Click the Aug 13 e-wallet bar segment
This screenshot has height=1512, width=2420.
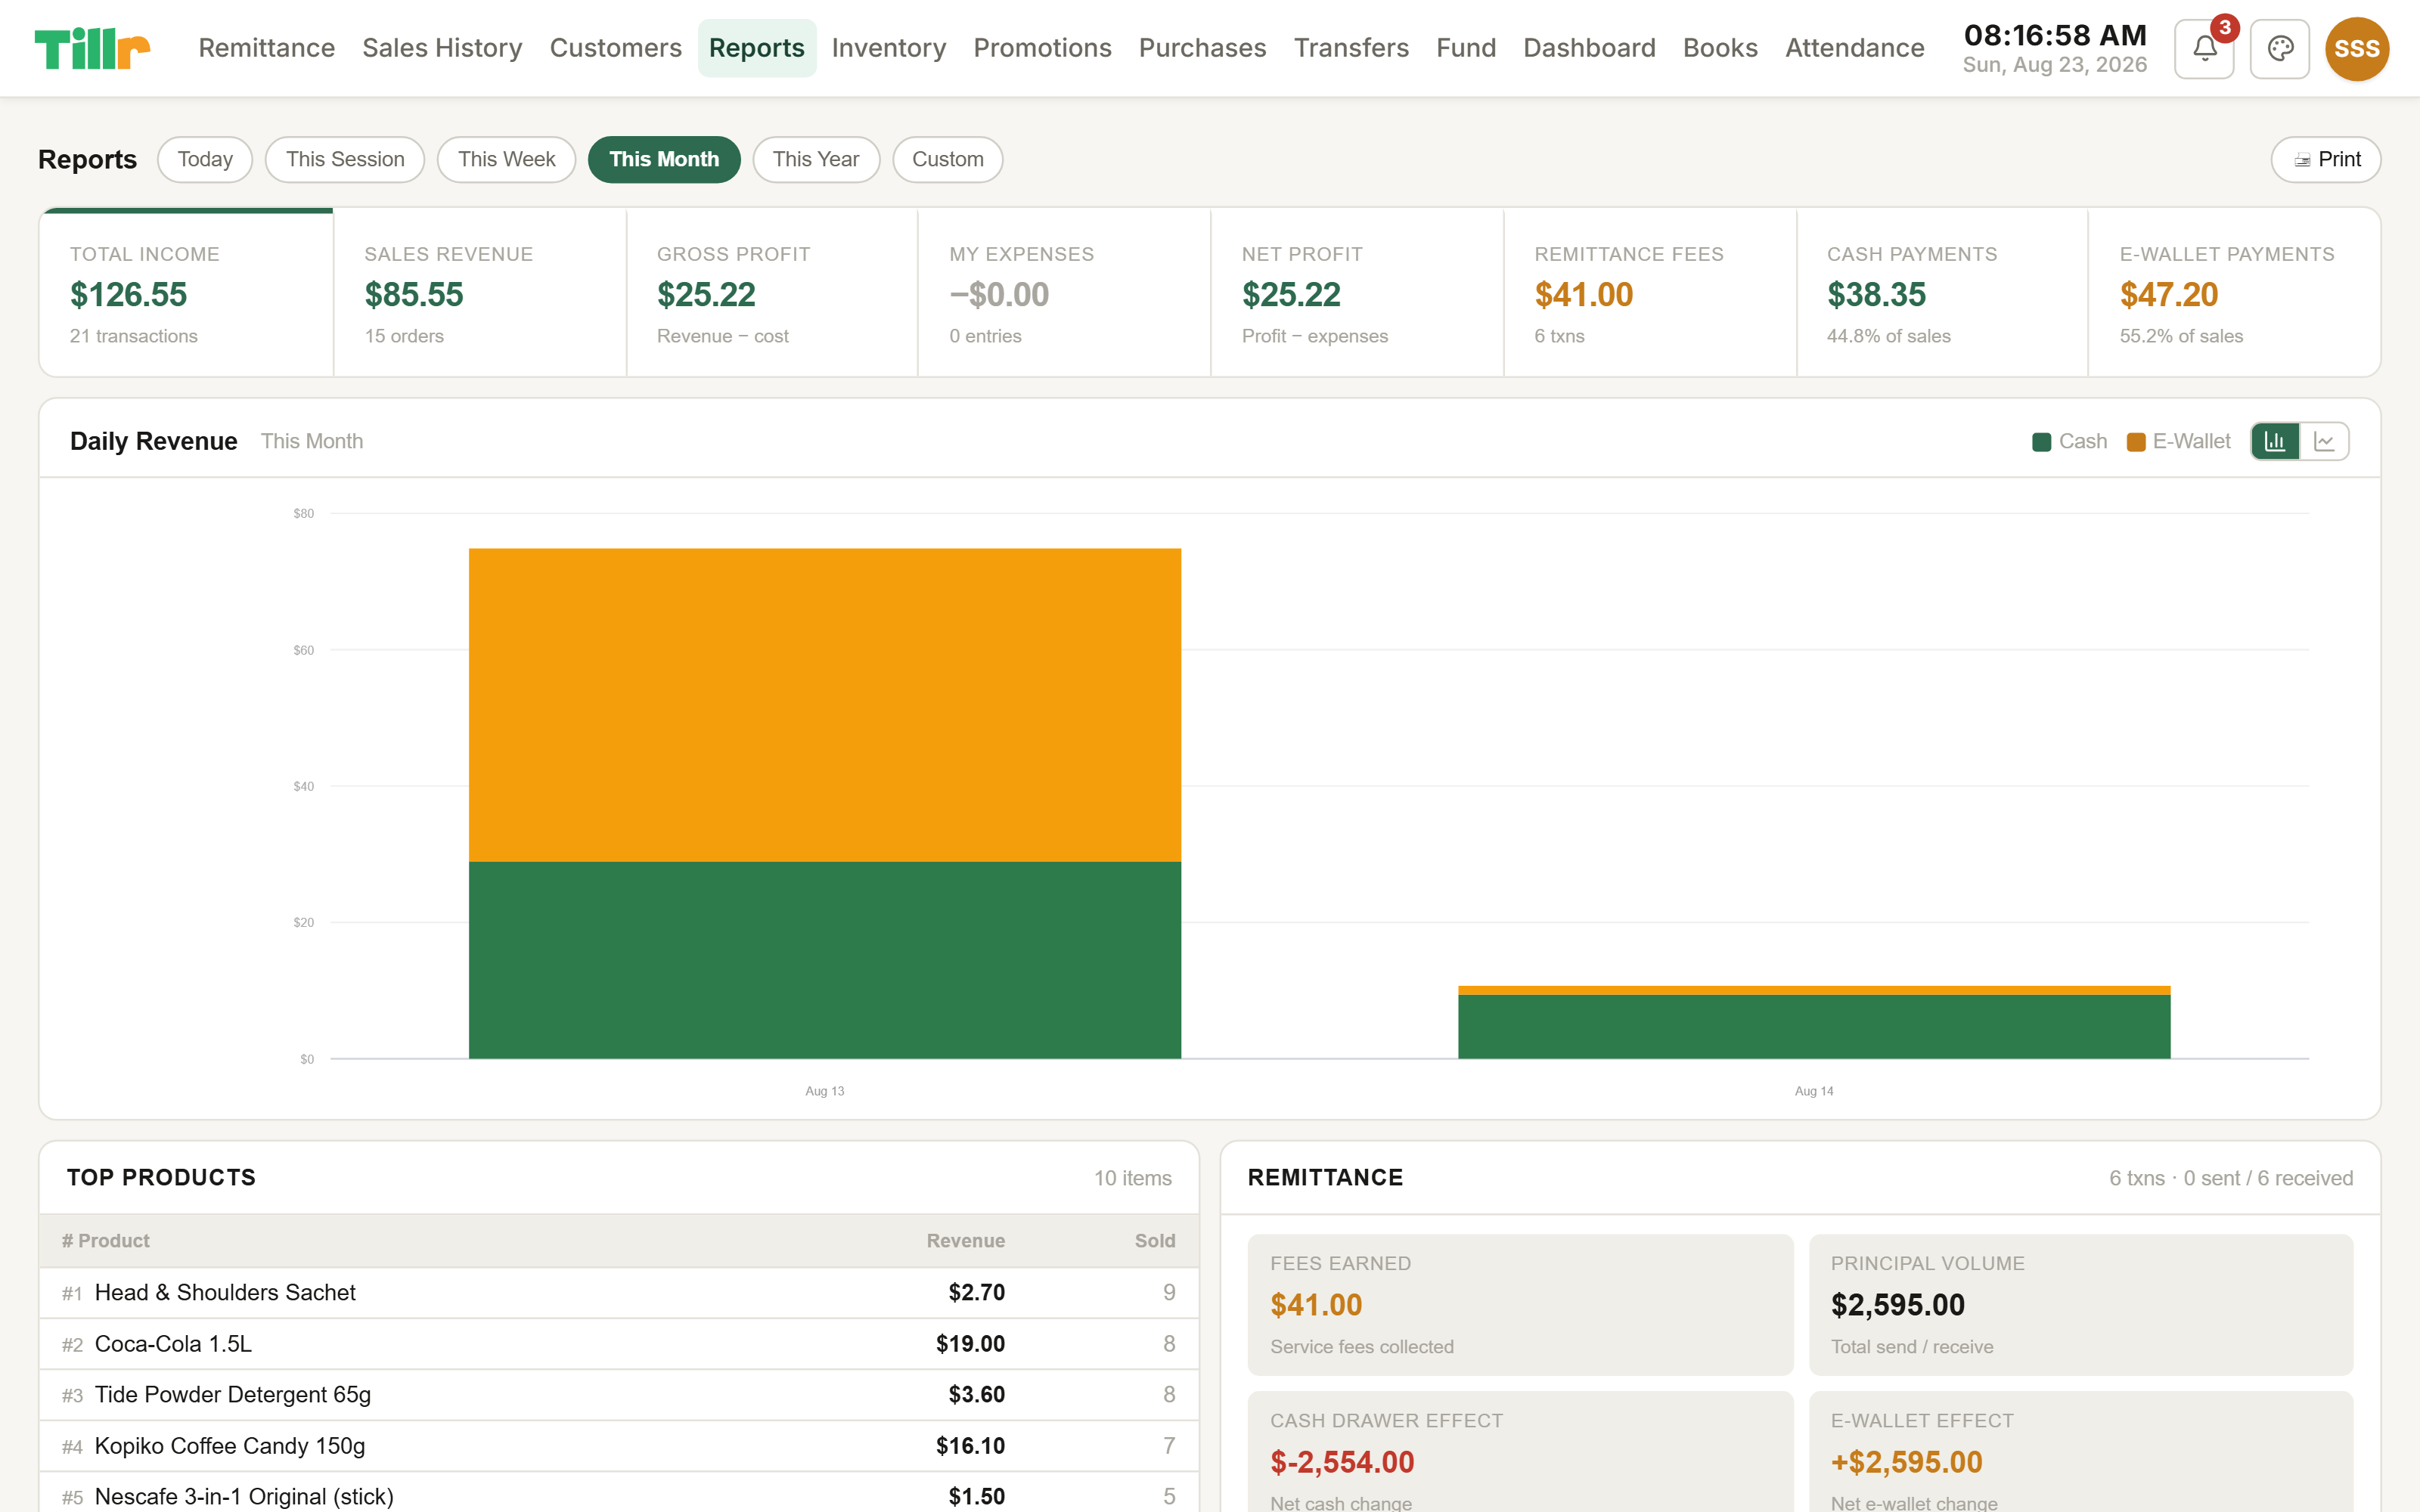point(825,705)
